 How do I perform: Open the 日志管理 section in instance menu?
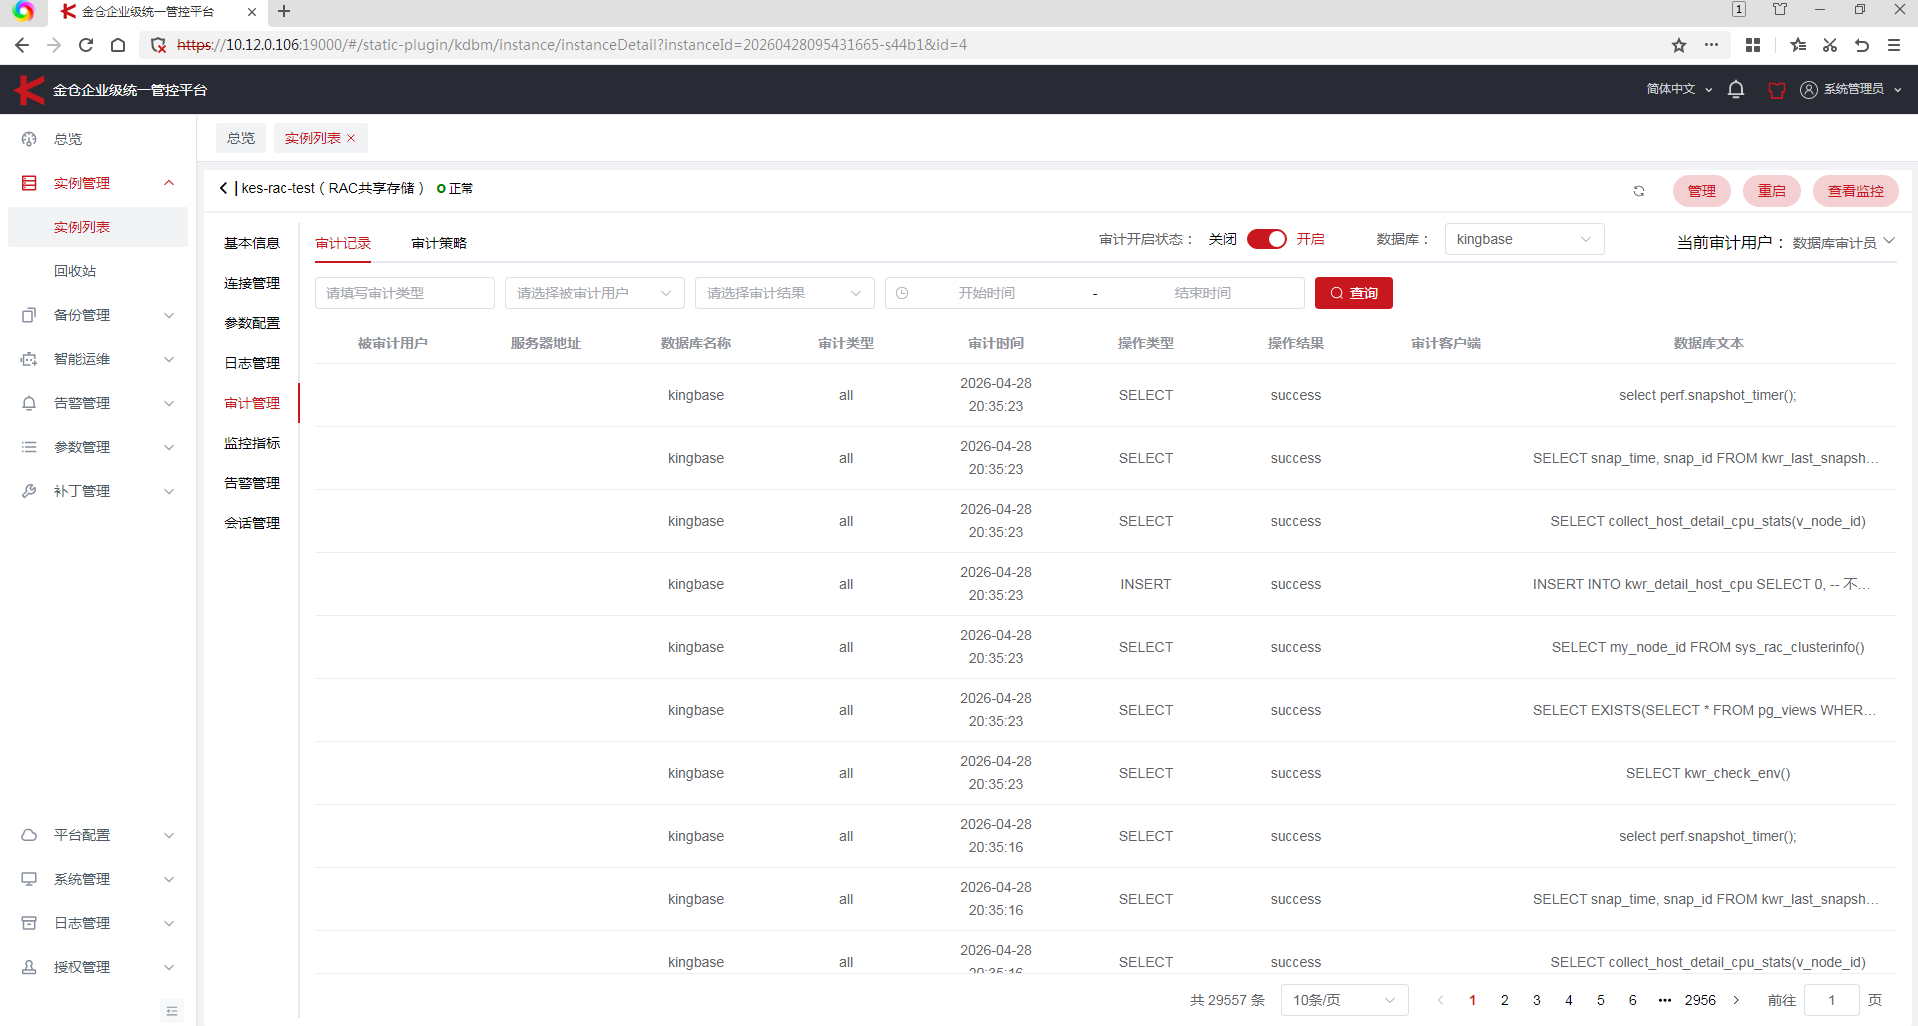[x=252, y=363]
